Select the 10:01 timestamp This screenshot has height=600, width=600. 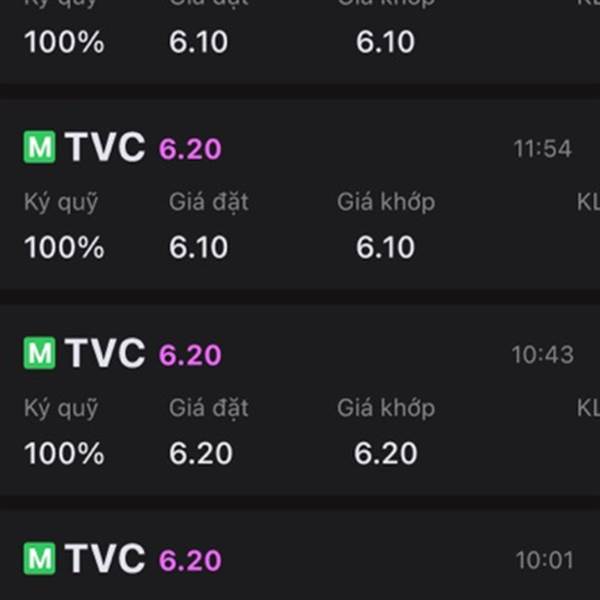coord(545,560)
